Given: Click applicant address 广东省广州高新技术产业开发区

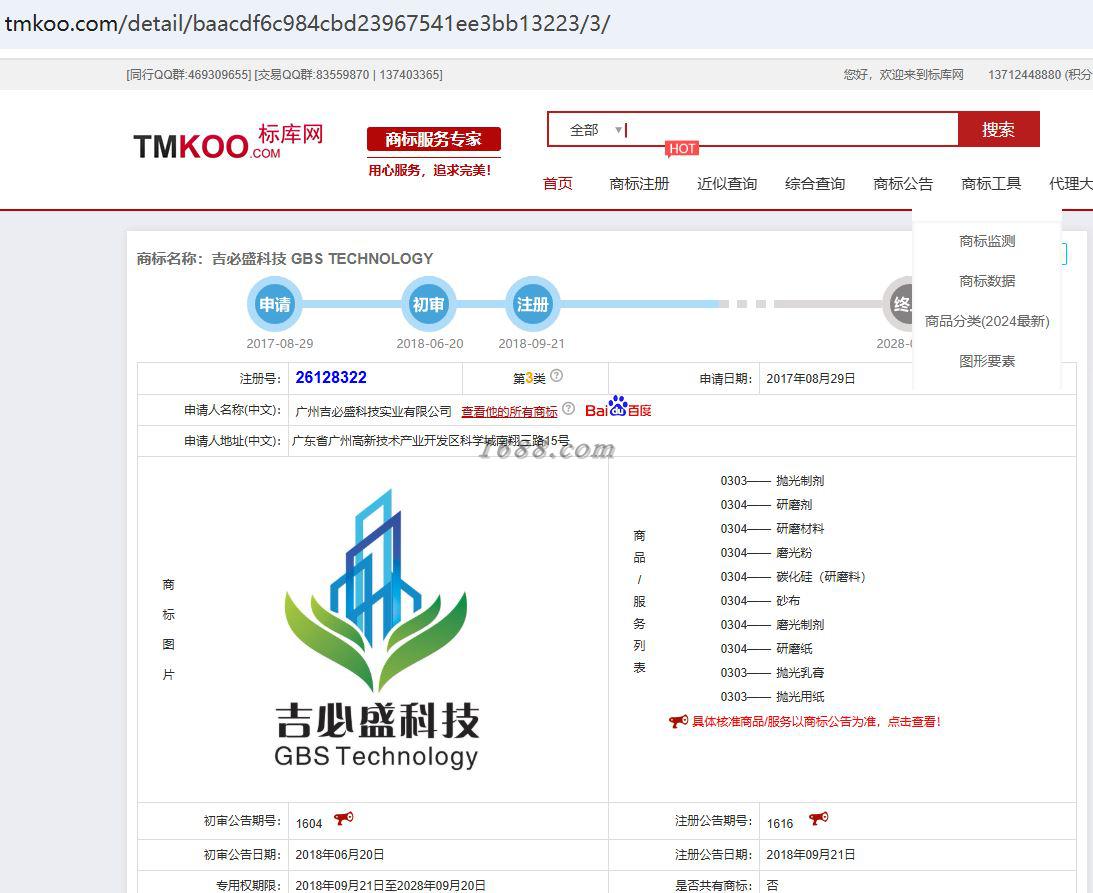Looking at the screenshot, I should 431,441.
